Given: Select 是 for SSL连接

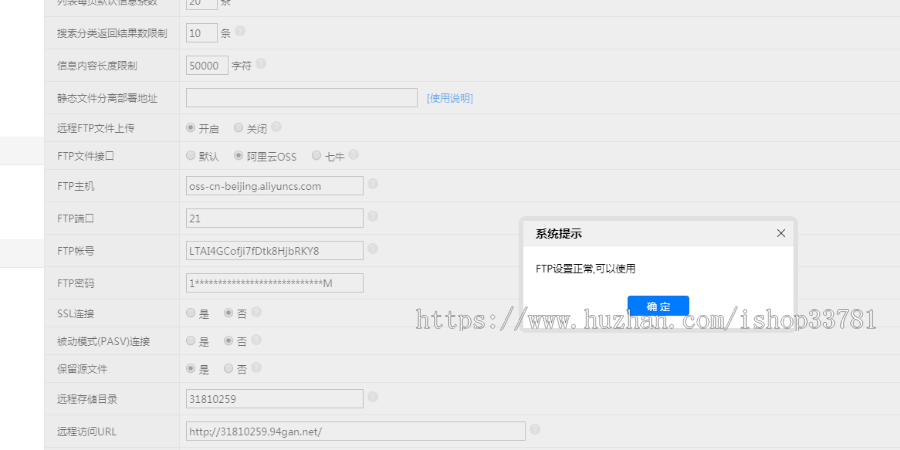Looking at the screenshot, I should tap(191, 313).
